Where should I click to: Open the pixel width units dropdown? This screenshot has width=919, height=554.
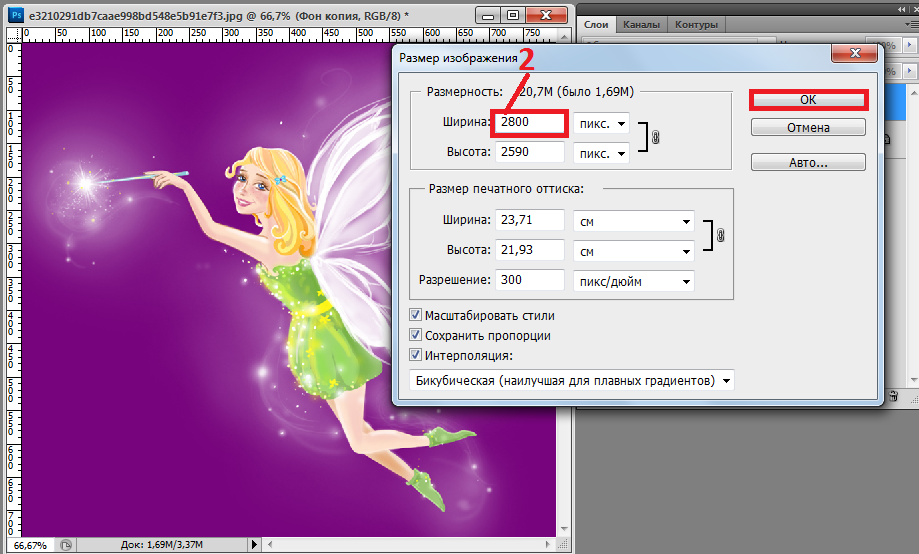click(x=601, y=124)
